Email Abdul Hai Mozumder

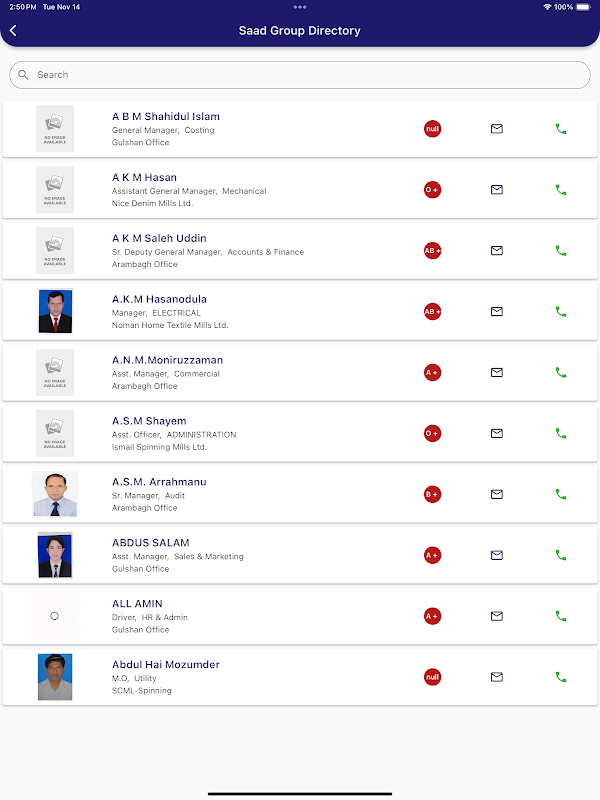(x=497, y=677)
